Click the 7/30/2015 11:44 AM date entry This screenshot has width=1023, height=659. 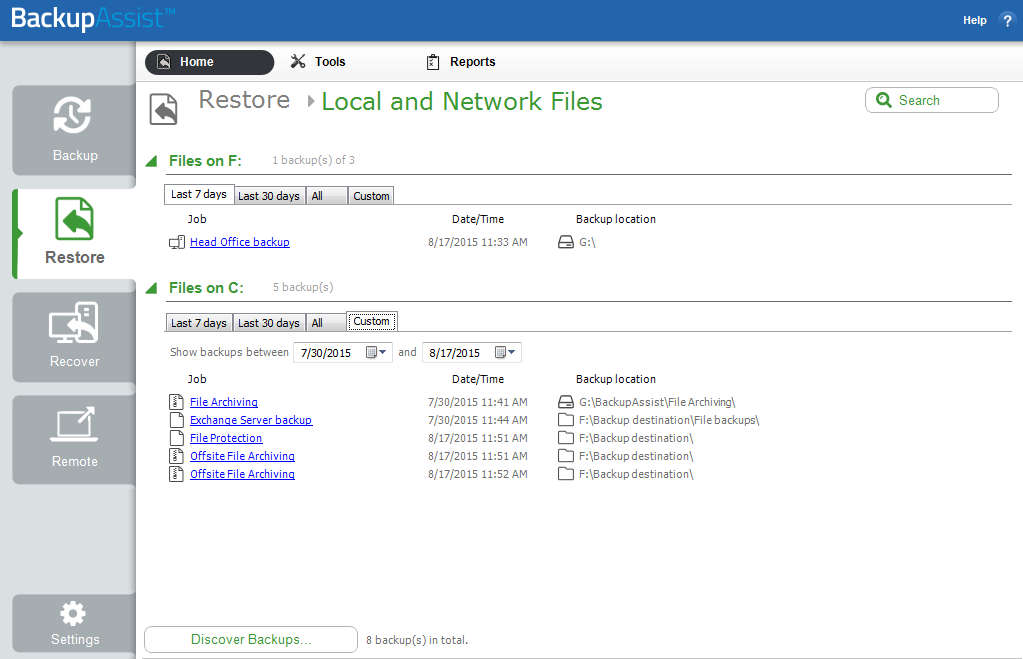point(478,420)
